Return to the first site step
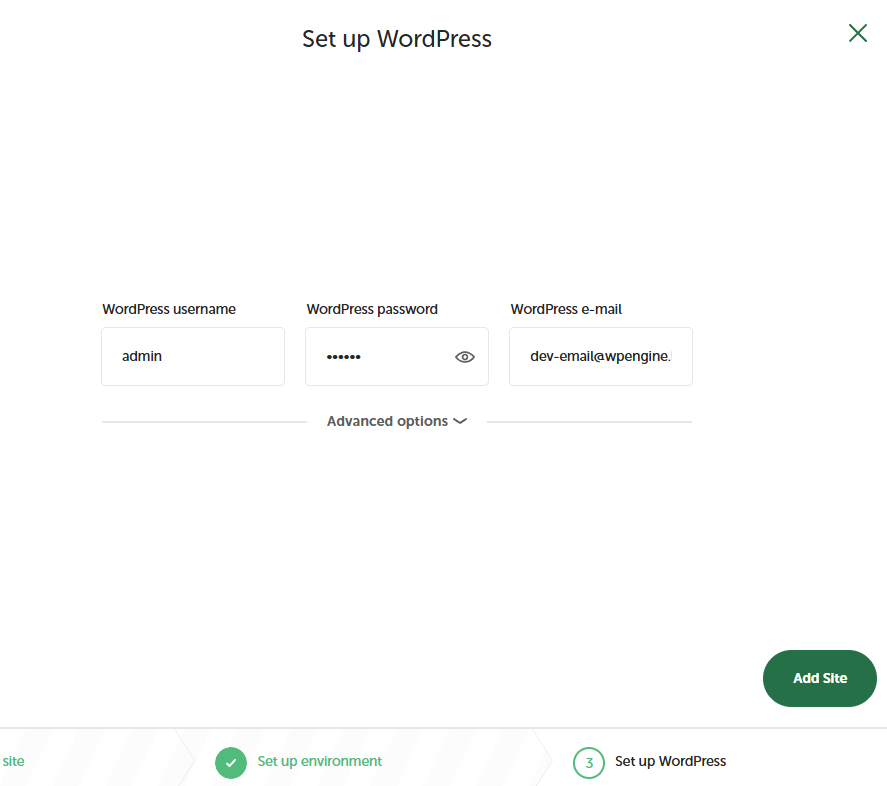This screenshot has height=786, width=887. point(14,762)
